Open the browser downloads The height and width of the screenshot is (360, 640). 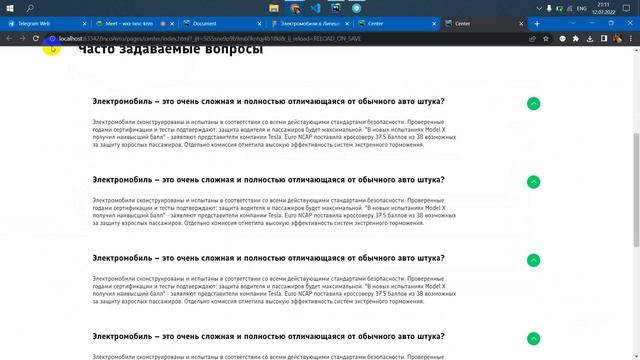590,39
